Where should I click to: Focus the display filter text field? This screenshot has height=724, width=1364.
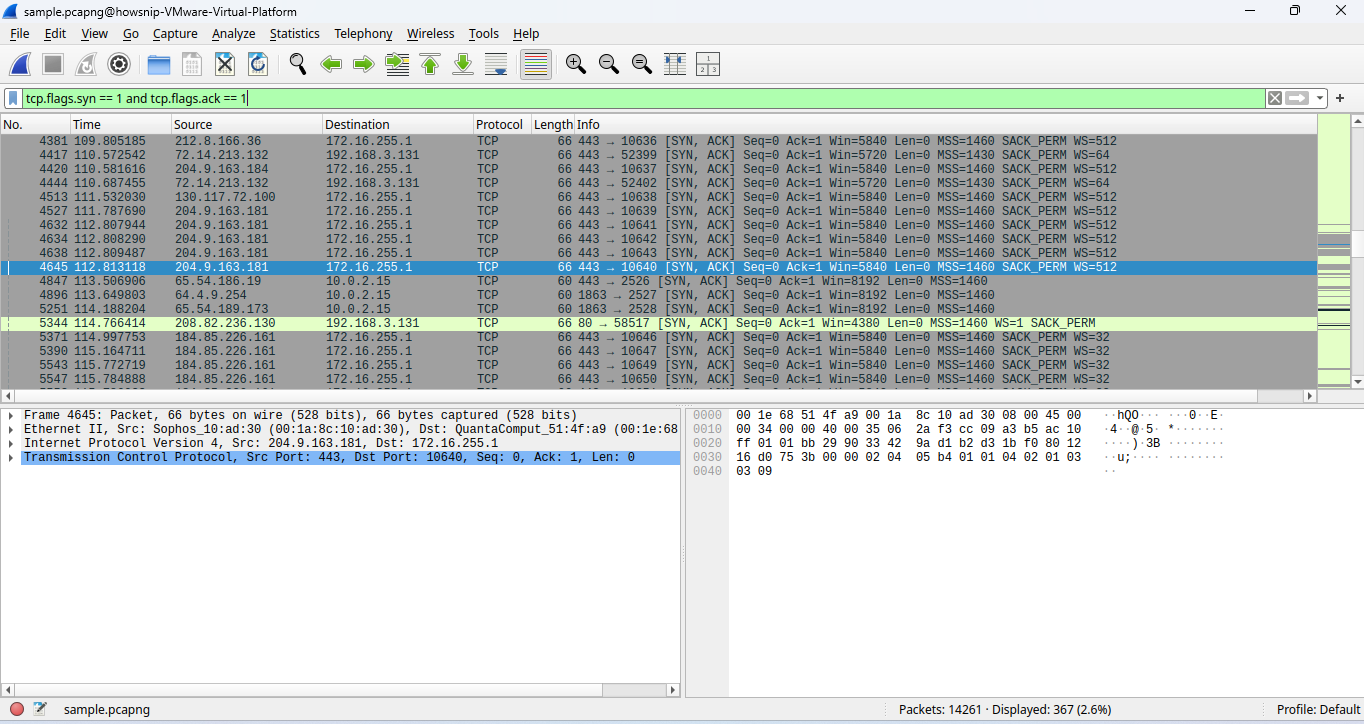644,98
